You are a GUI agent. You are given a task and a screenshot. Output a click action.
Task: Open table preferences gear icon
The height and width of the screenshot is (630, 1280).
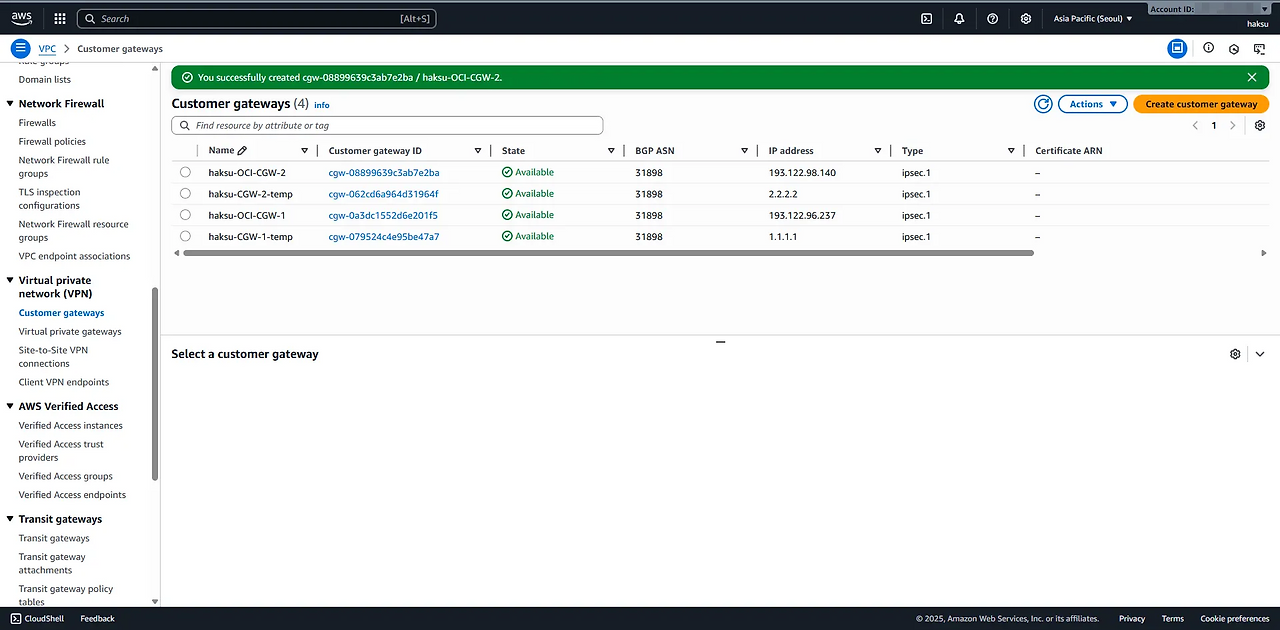(1260, 125)
